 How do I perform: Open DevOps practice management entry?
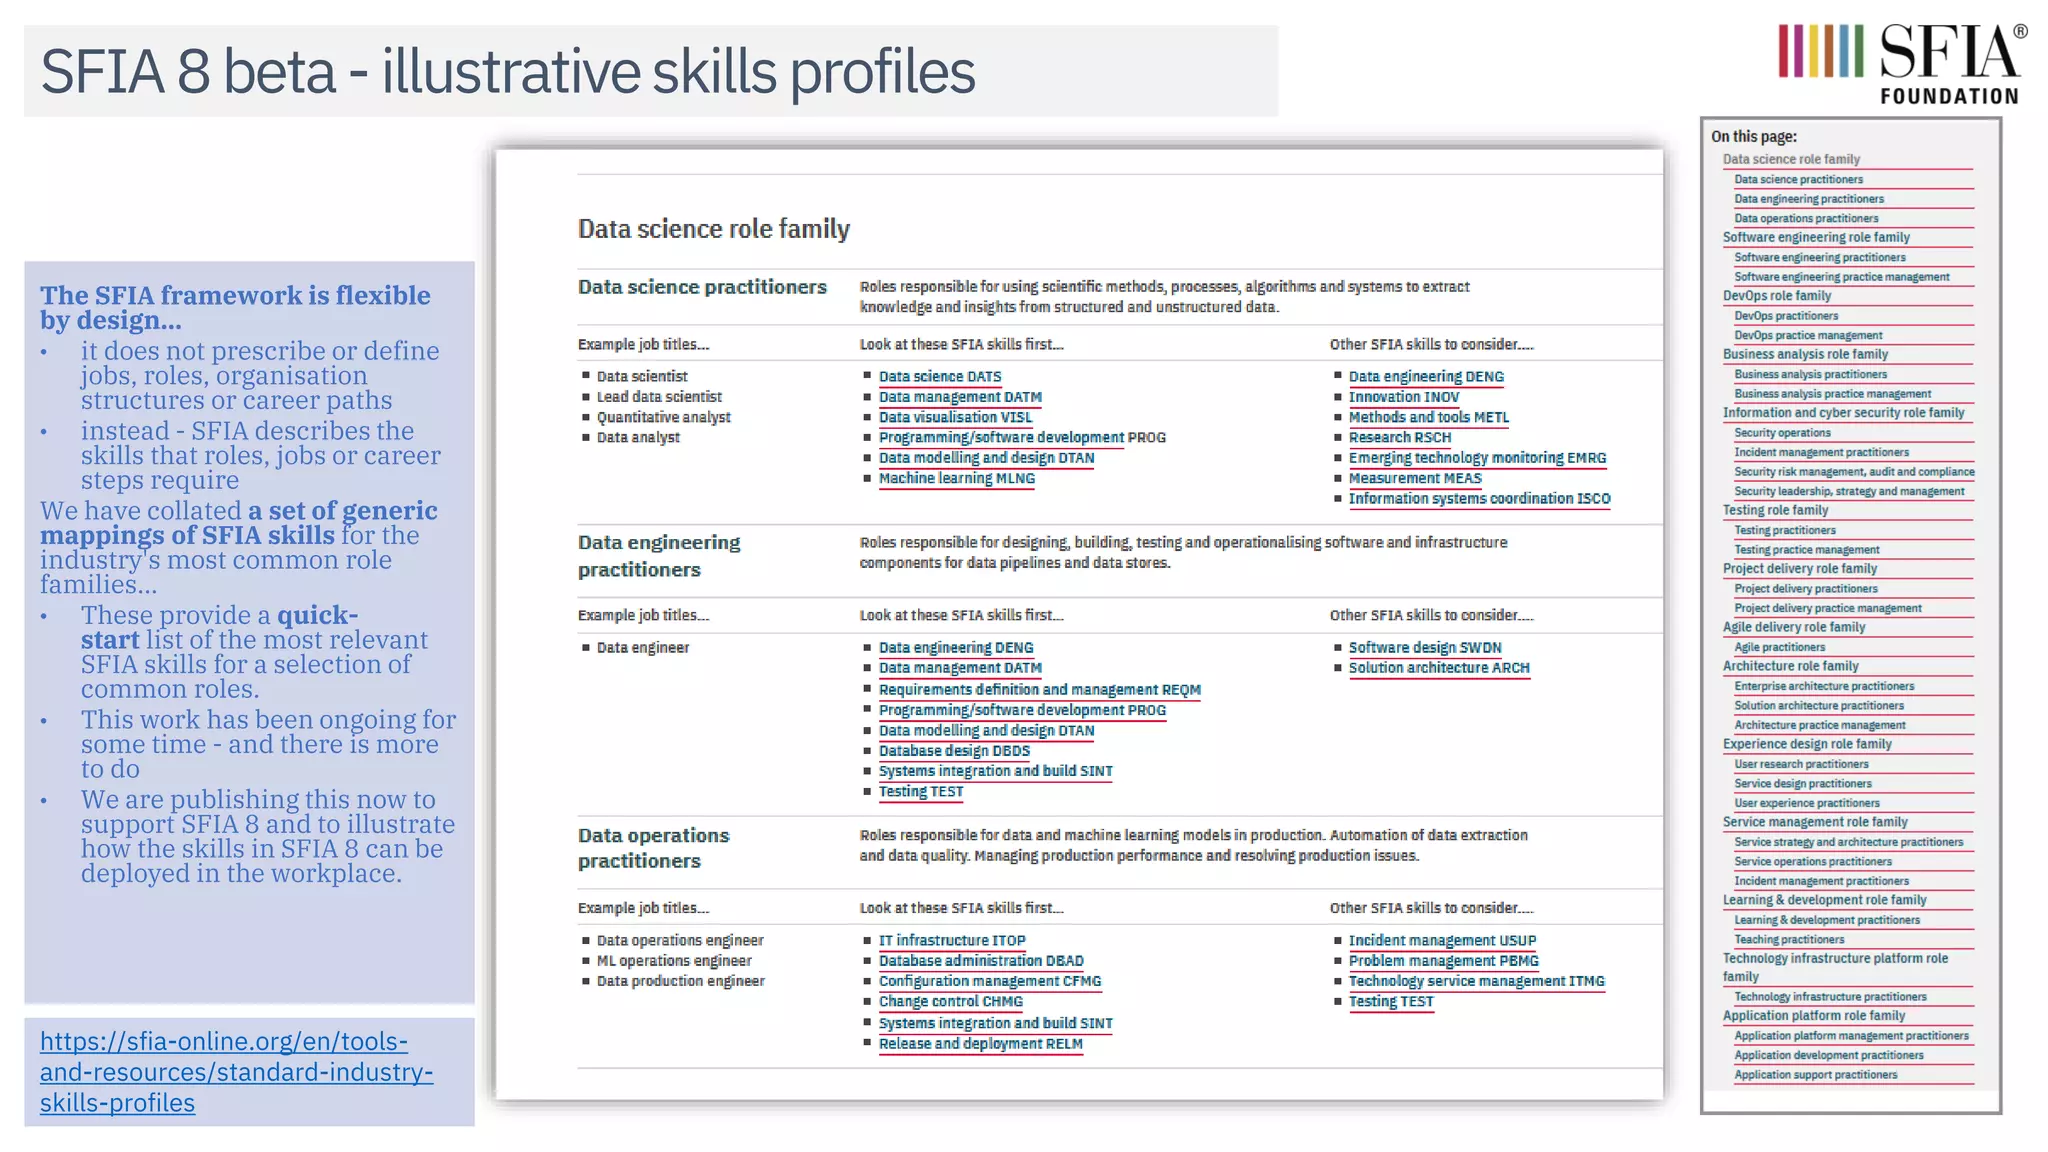(1808, 336)
